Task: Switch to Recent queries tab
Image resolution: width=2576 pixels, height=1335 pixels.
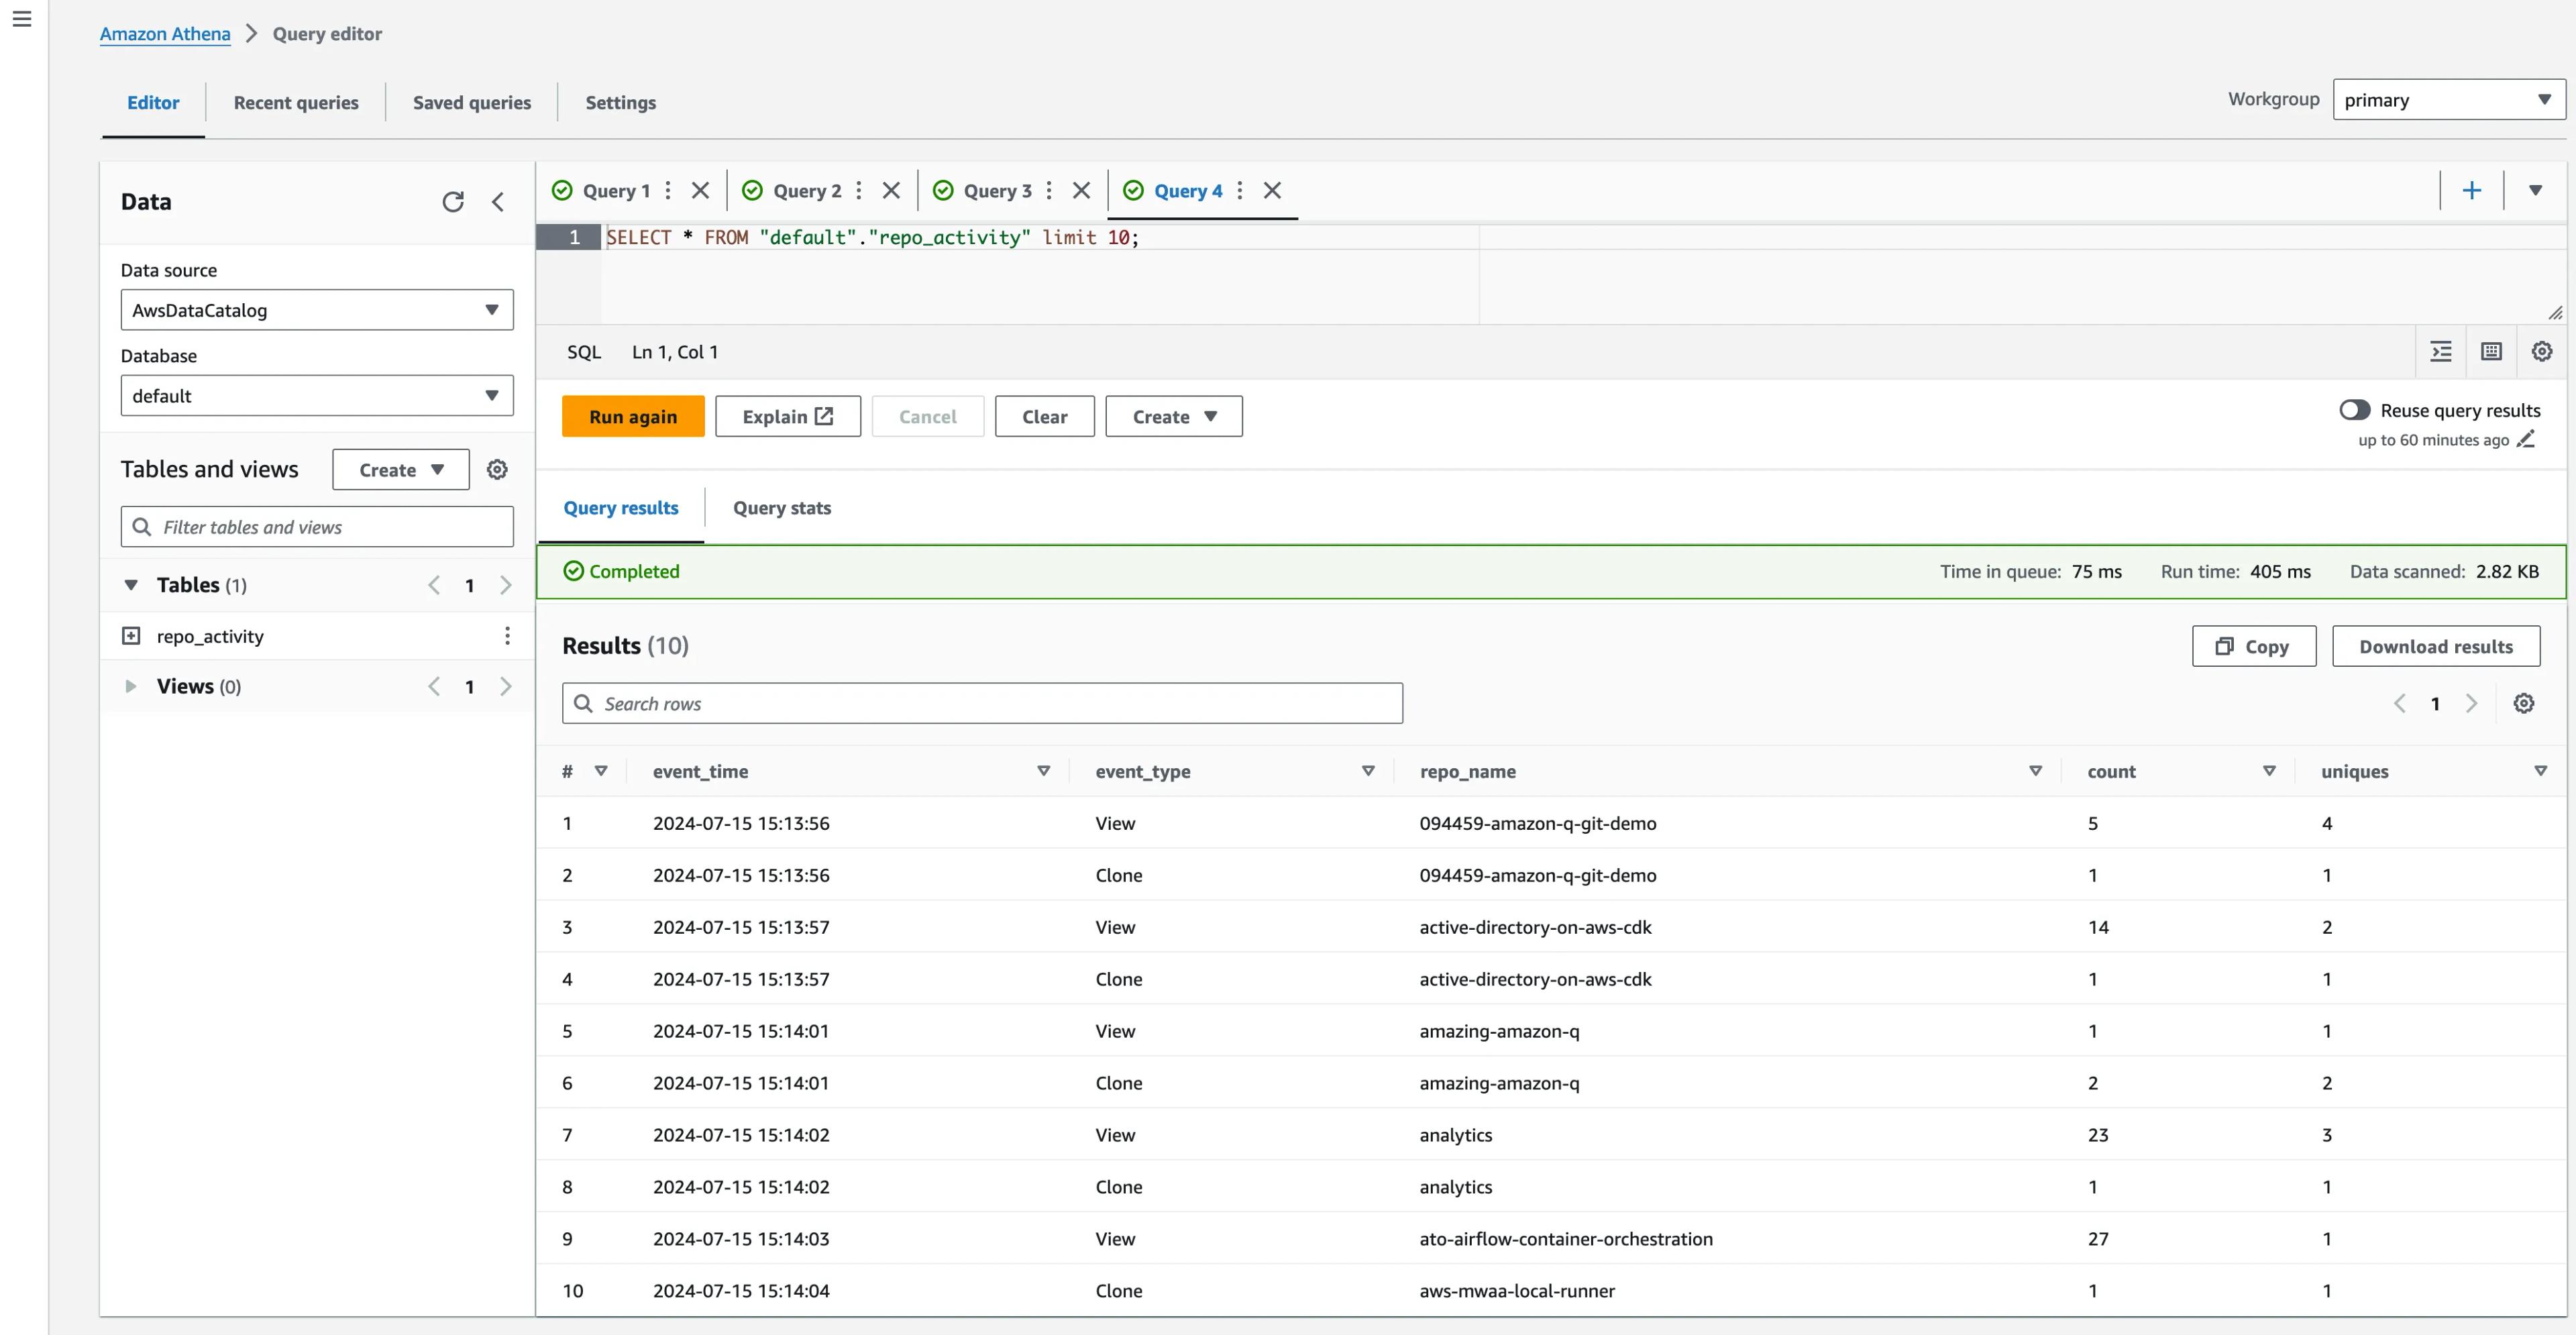Action: coord(296,103)
